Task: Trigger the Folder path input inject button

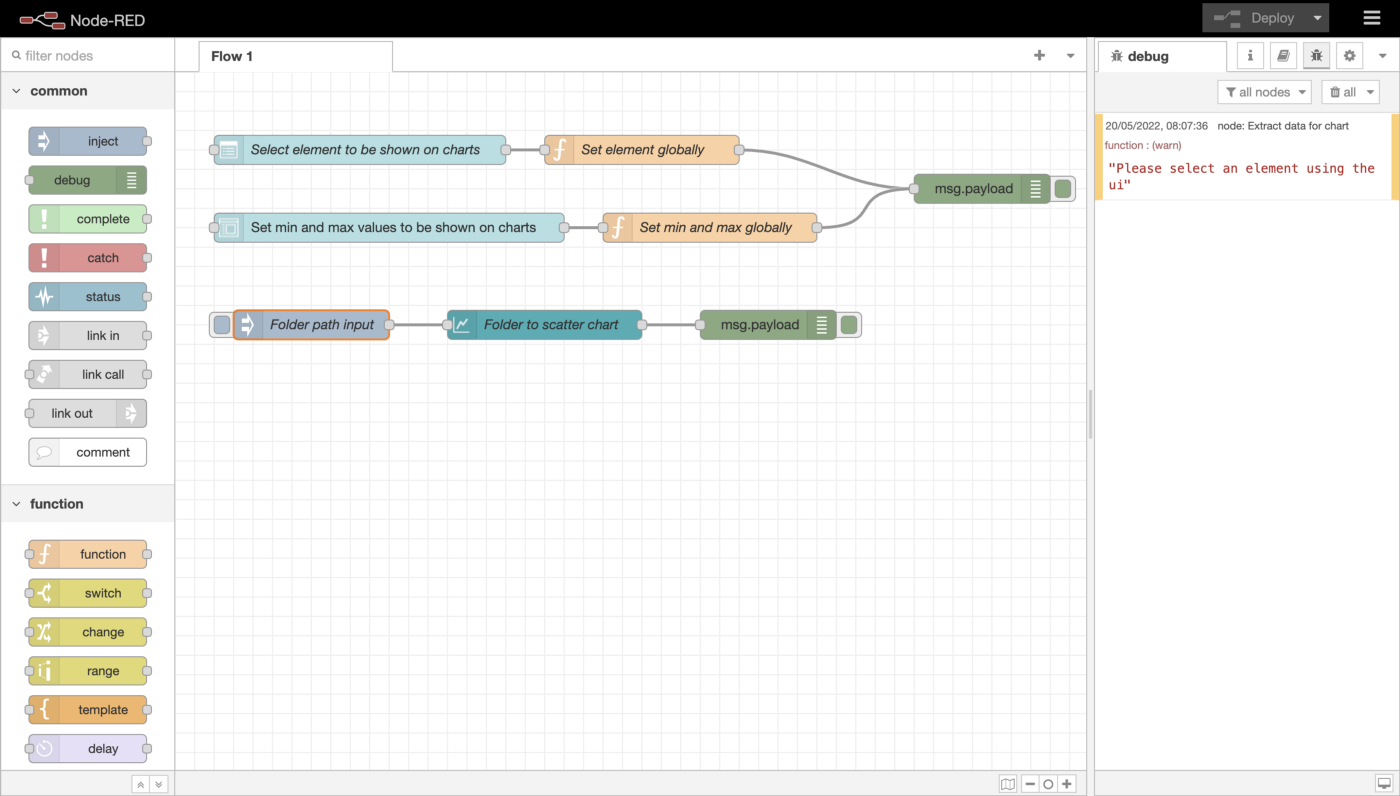Action: click(x=221, y=325)
